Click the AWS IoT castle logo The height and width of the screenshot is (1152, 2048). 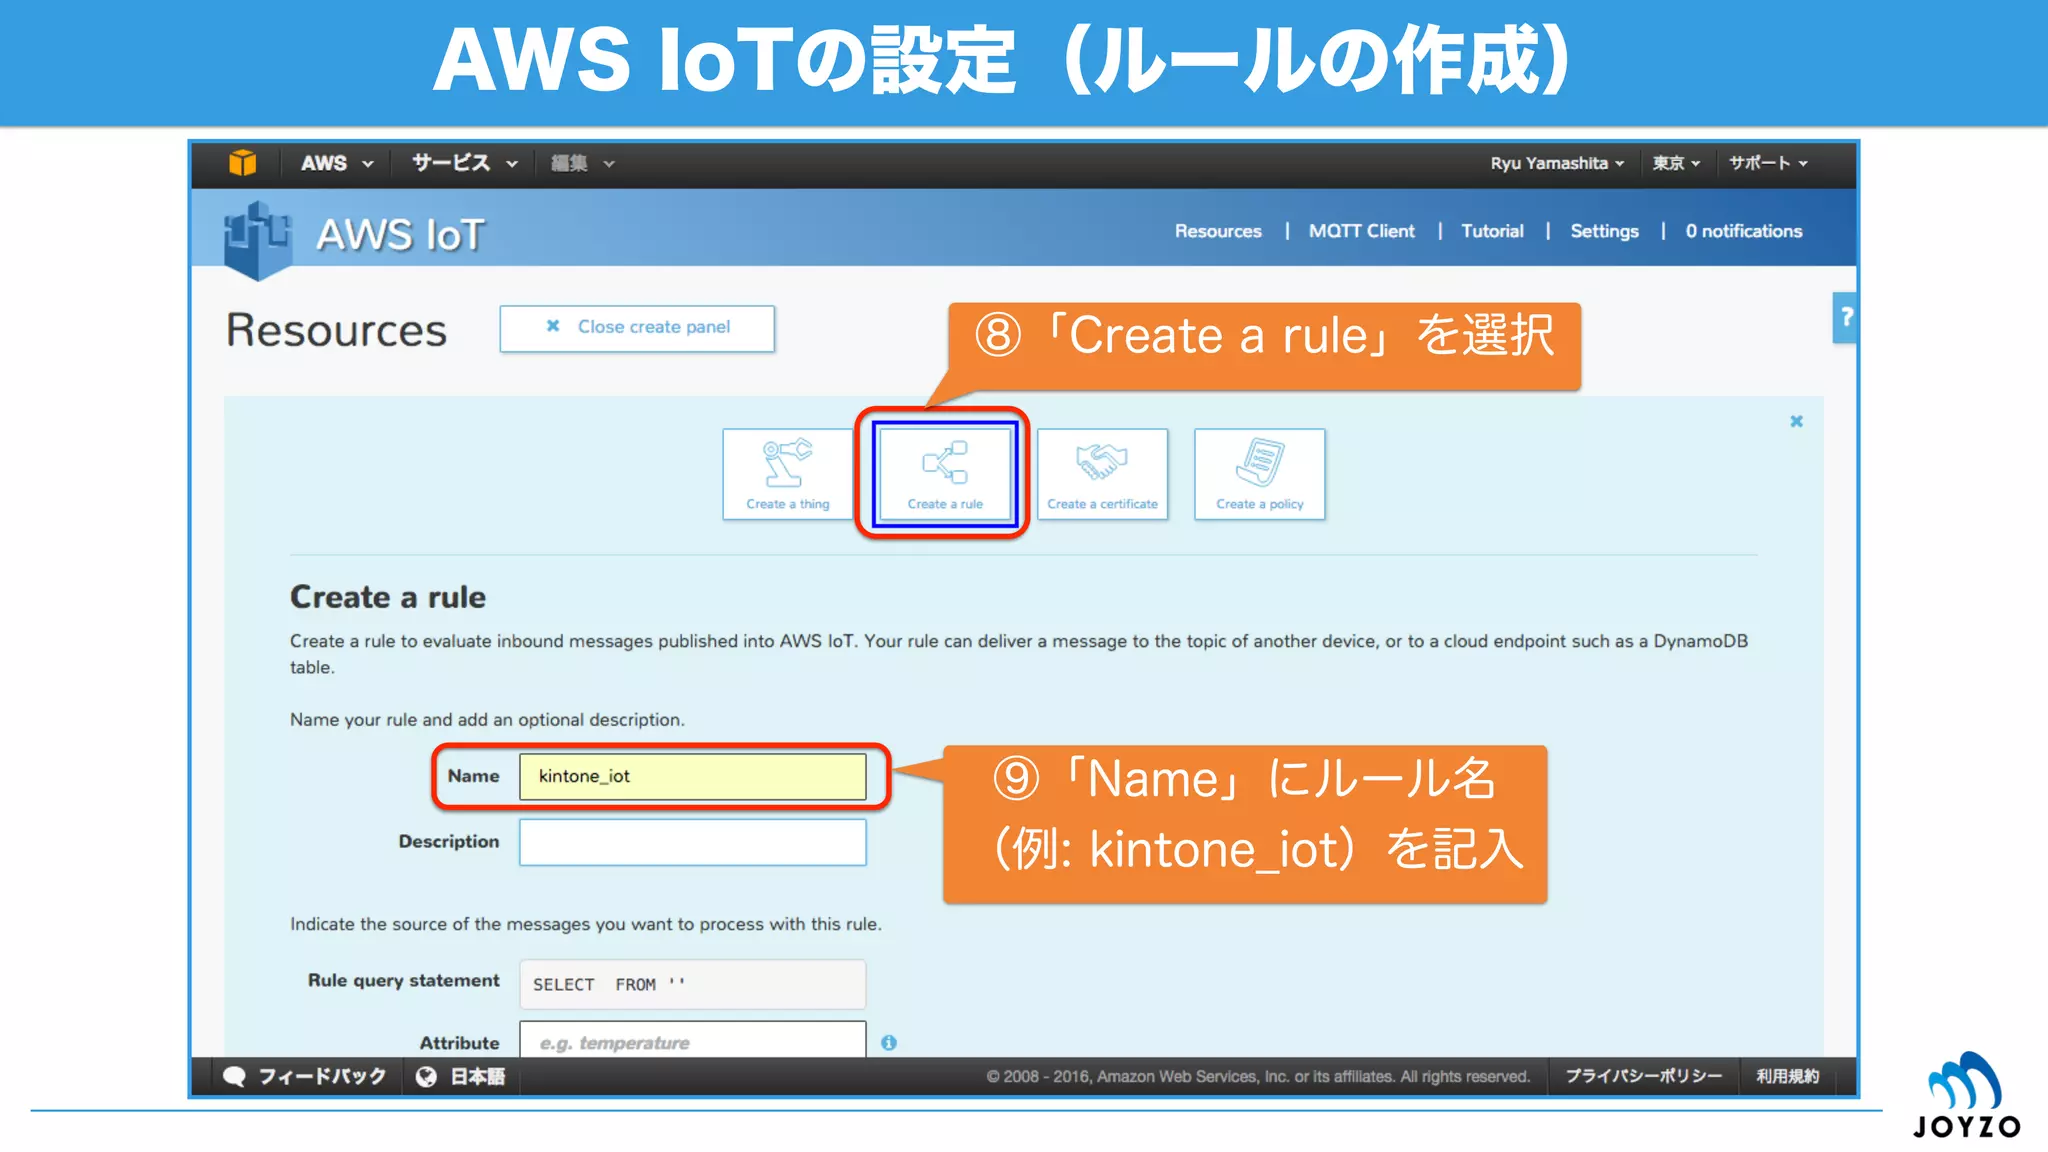coord(258,239)
